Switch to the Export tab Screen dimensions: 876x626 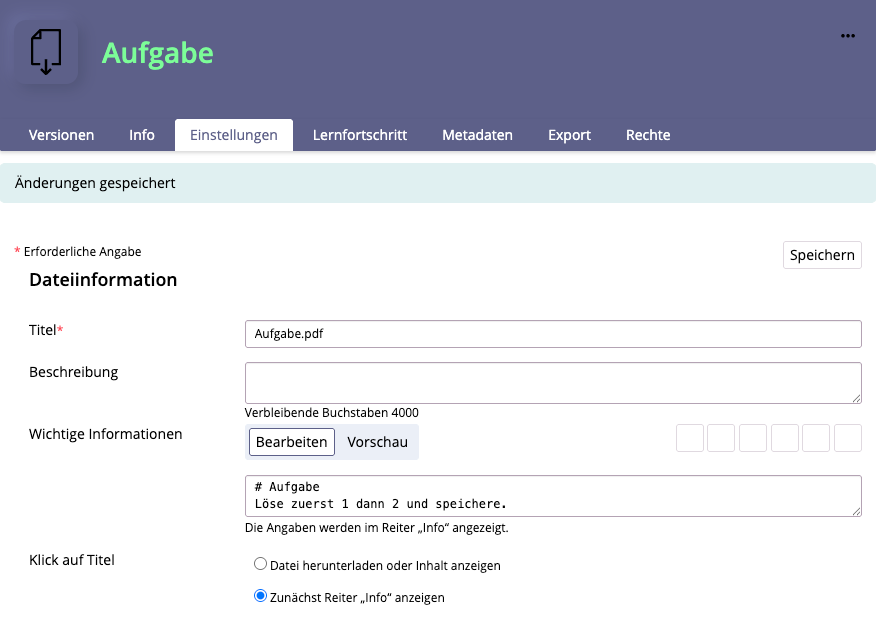click(x=569, y=135)
